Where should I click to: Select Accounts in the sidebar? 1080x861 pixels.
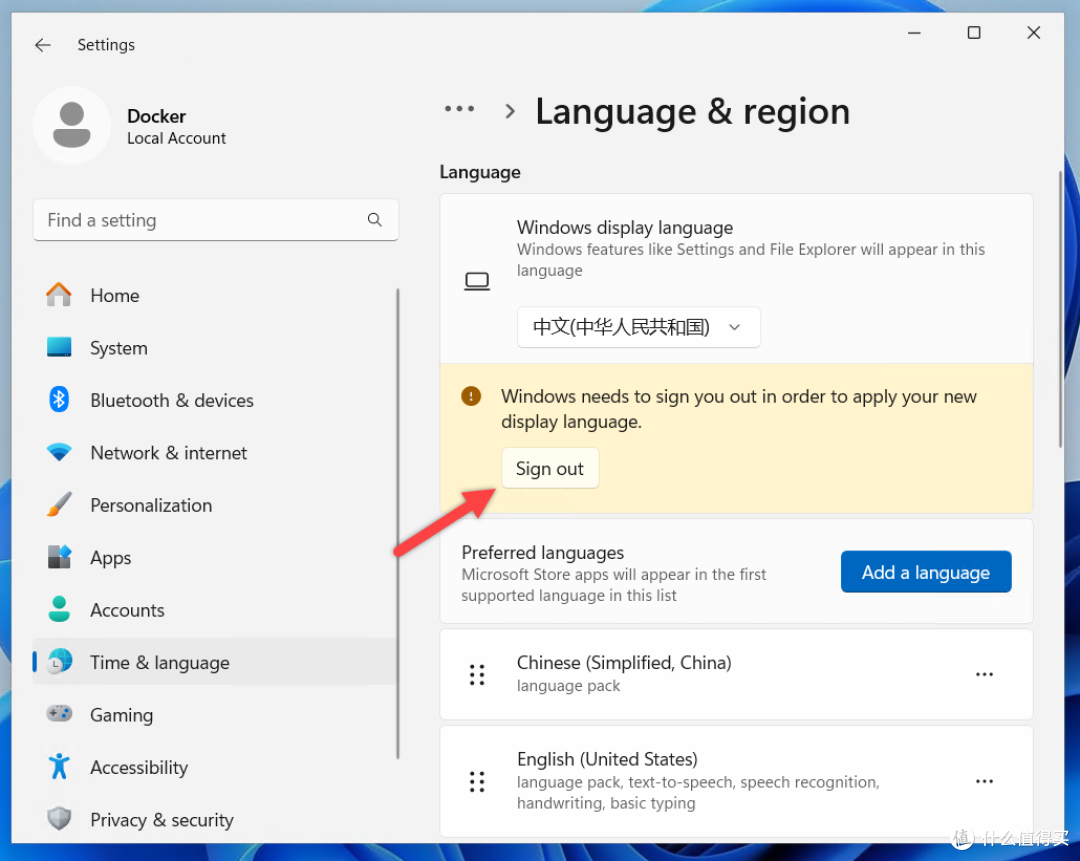[215, 610]
